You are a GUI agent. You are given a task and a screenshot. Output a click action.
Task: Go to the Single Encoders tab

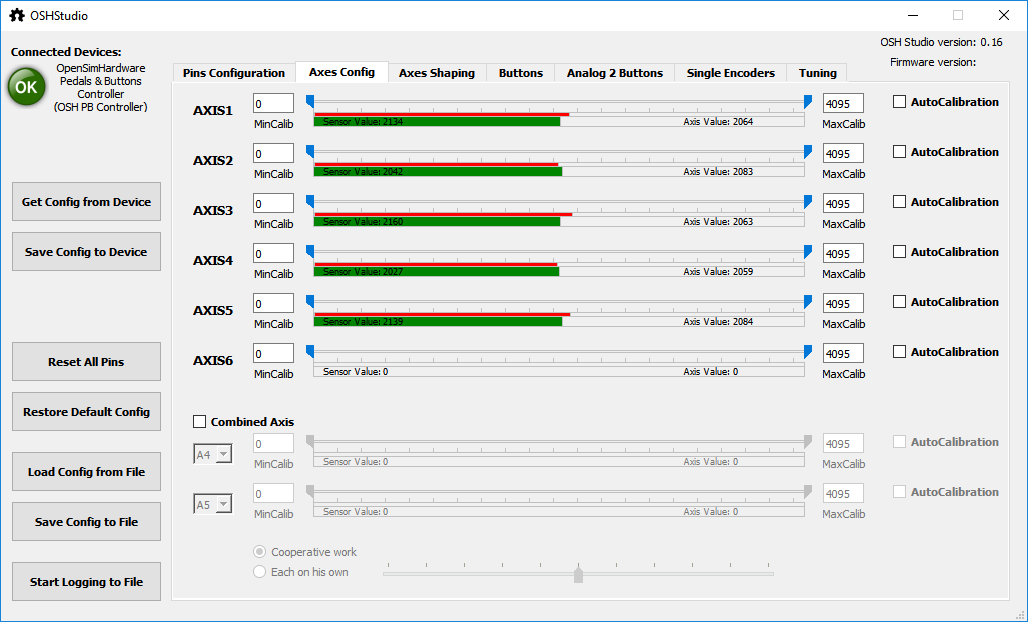pyautogui.click(x=730, y=73)
